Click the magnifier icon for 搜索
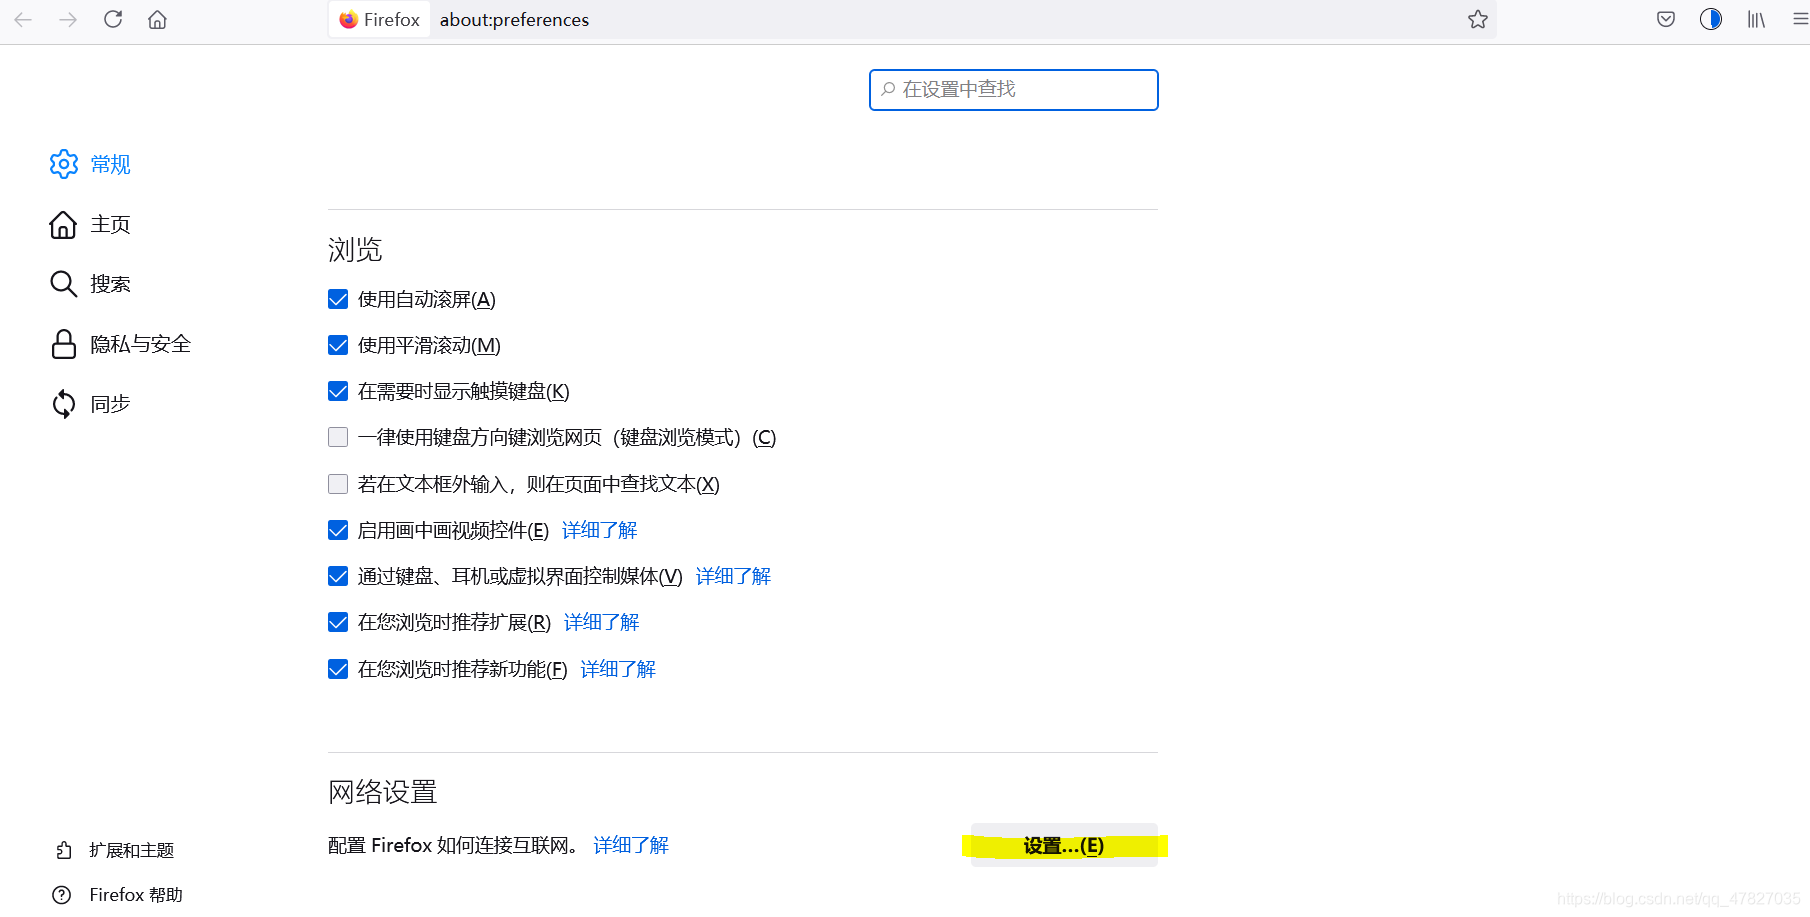 pos(63,284)
